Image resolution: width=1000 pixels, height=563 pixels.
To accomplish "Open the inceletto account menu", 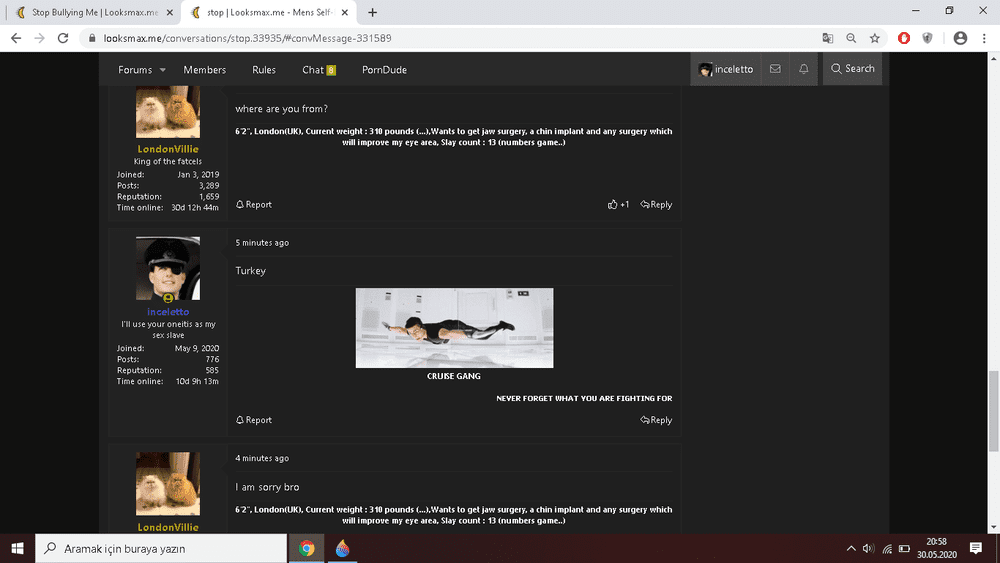I will click(726, 69).
